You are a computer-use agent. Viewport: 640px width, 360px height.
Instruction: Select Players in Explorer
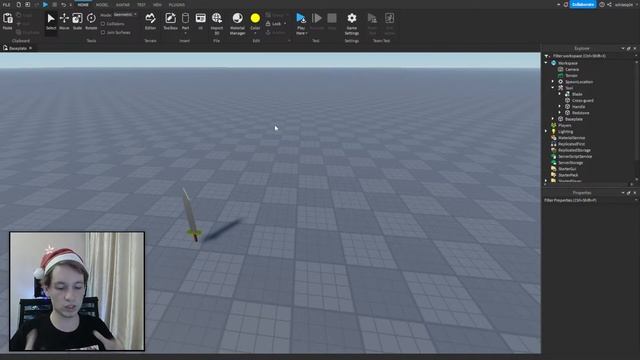coord(564,125)
